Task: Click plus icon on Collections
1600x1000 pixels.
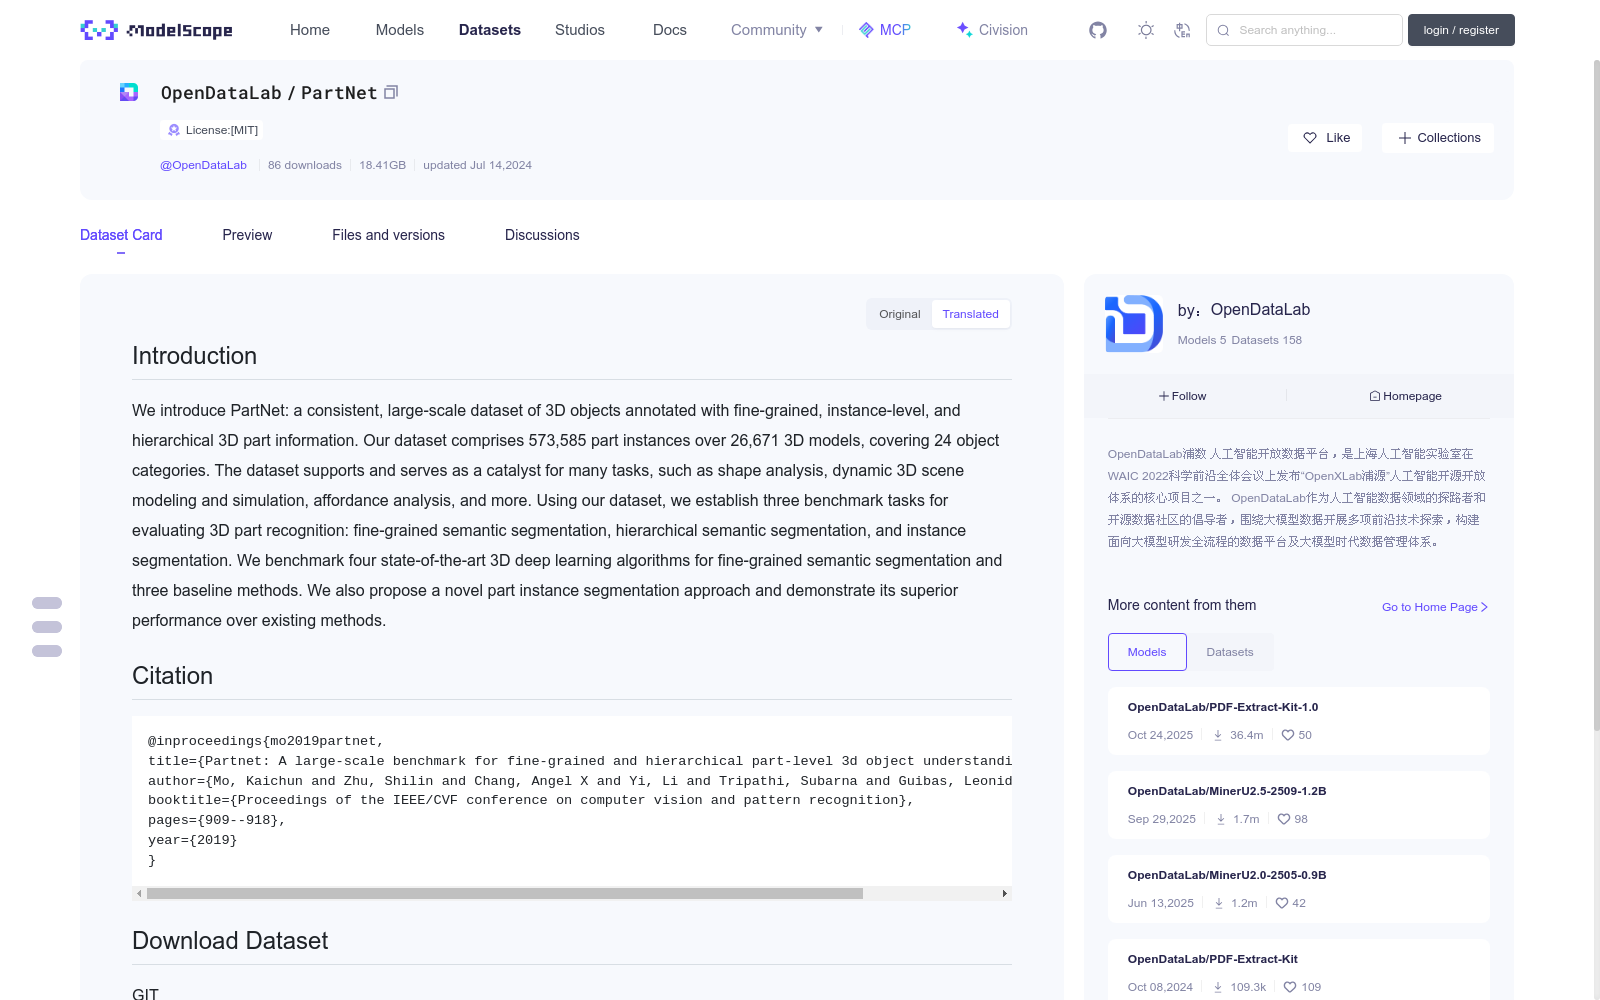Action: (1405, 138)
